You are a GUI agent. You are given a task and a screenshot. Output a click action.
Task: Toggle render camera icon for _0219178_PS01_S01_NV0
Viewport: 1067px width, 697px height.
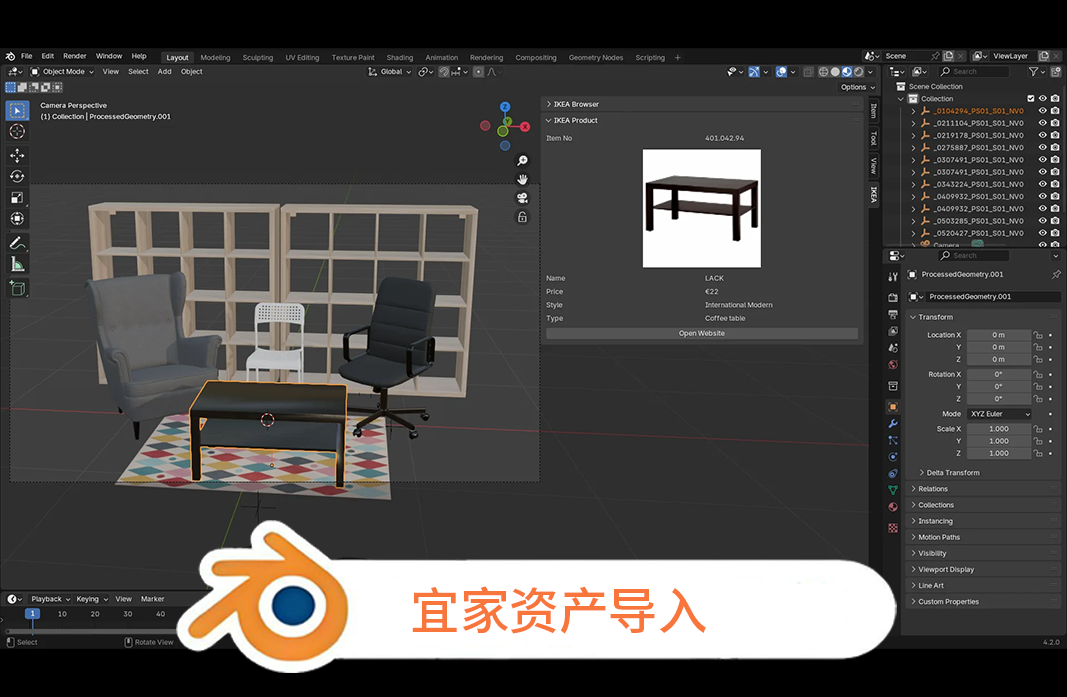click(1055, 135)
